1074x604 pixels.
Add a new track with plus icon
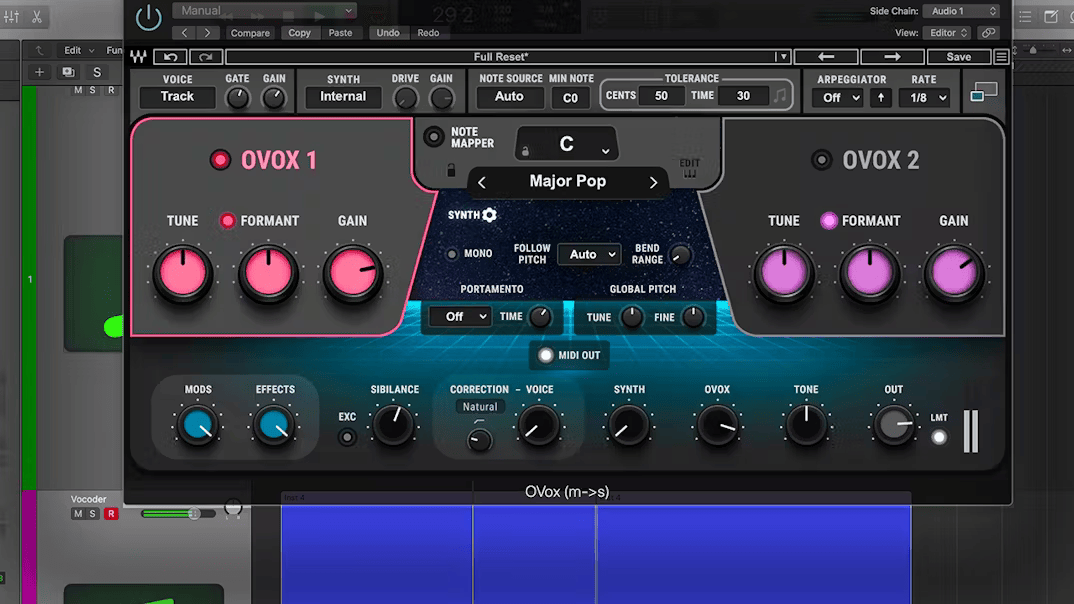39,72
